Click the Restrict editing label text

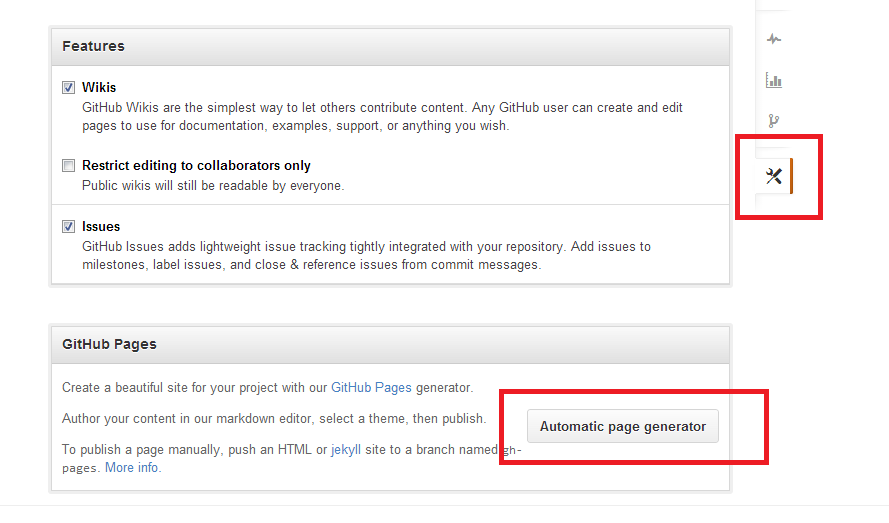pos(196,166)
